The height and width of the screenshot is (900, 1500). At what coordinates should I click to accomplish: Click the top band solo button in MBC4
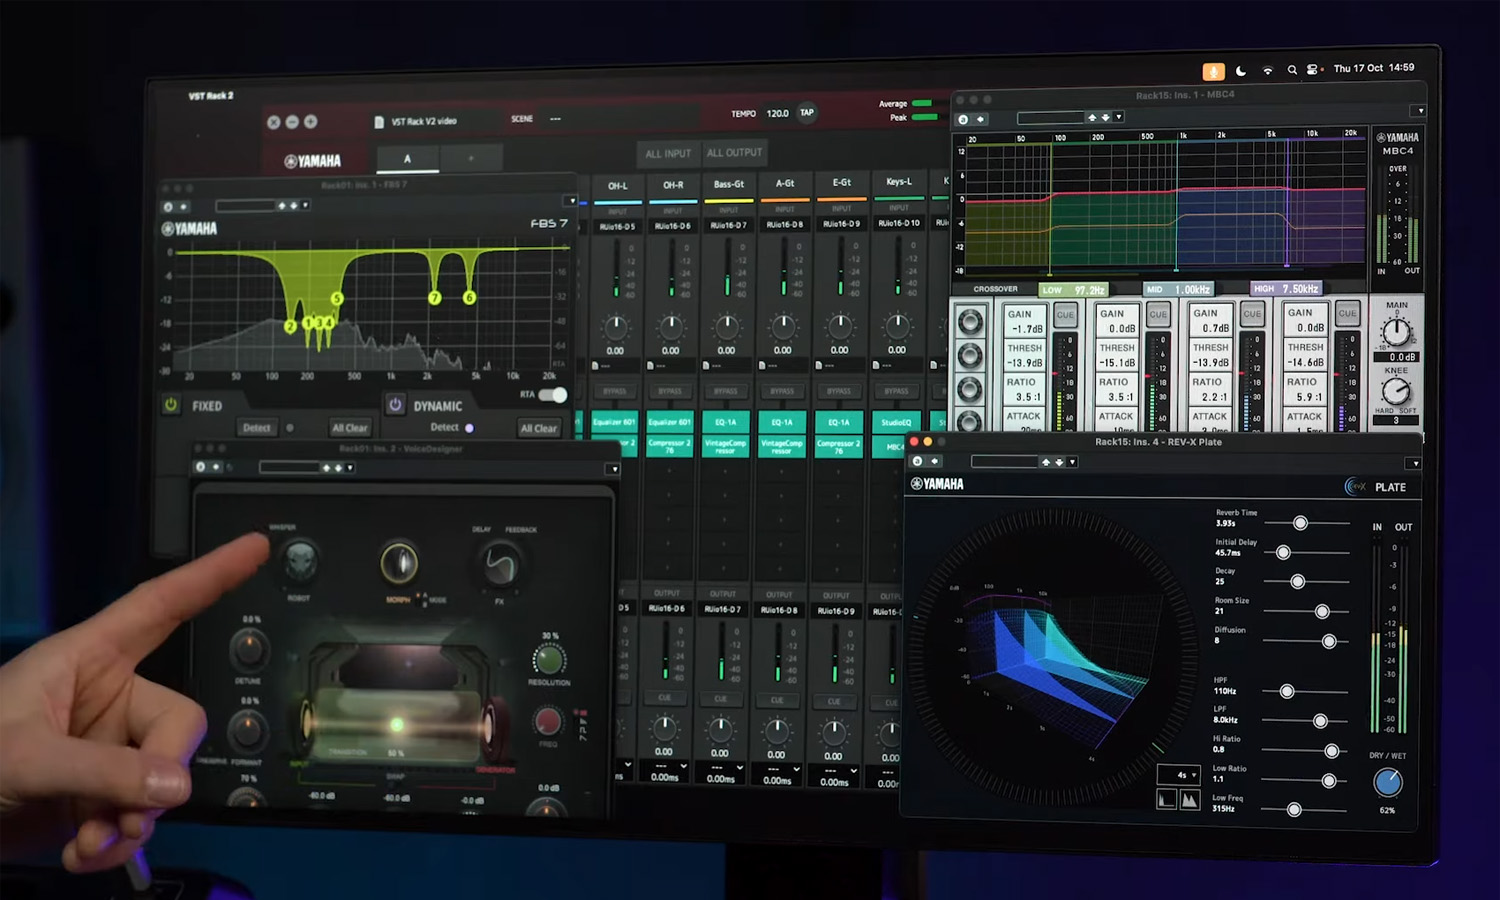pyautogui.click(x=969, y=322)
